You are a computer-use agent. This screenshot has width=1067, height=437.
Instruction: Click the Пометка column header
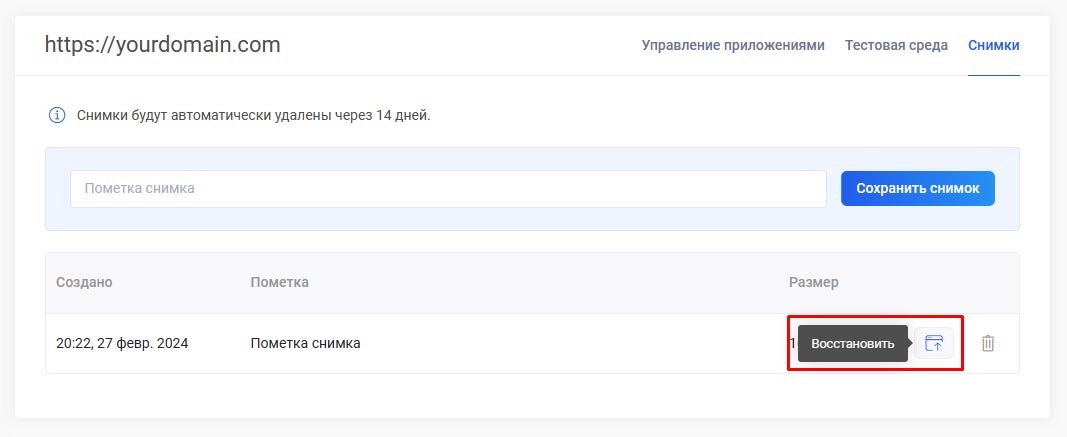(x=279, y=282)
